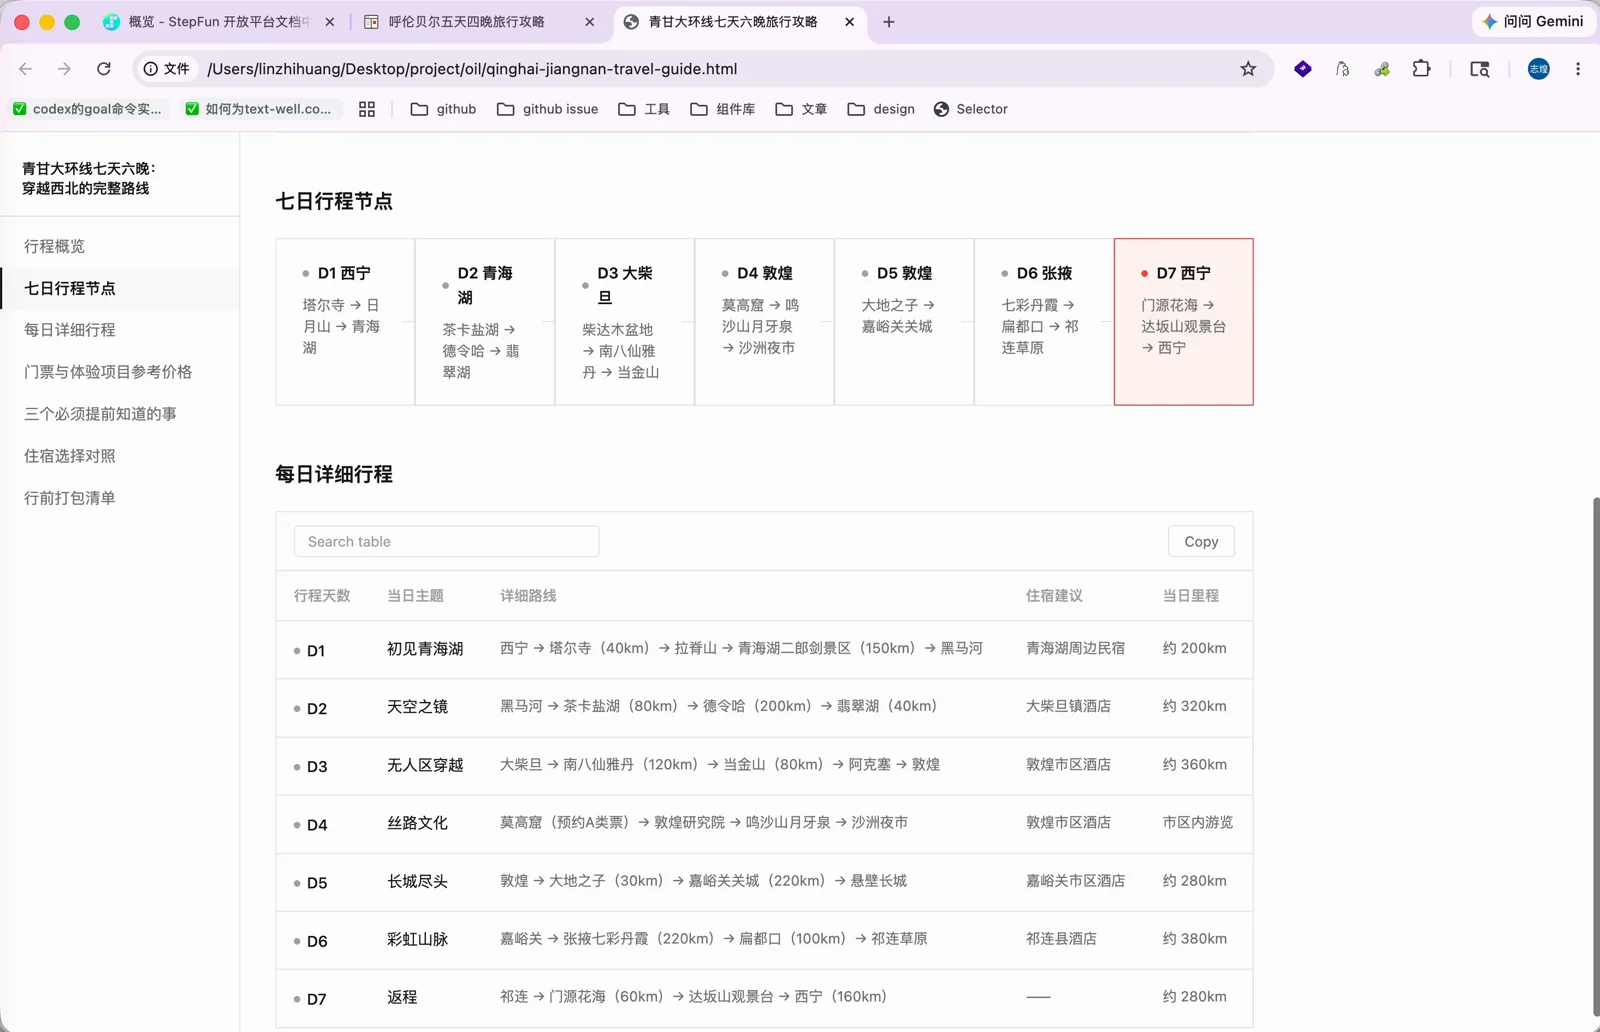Expand the 组件库 bookmarks folder
This screenshot has width=1600, height=1032.
click(x=722, y=109)
